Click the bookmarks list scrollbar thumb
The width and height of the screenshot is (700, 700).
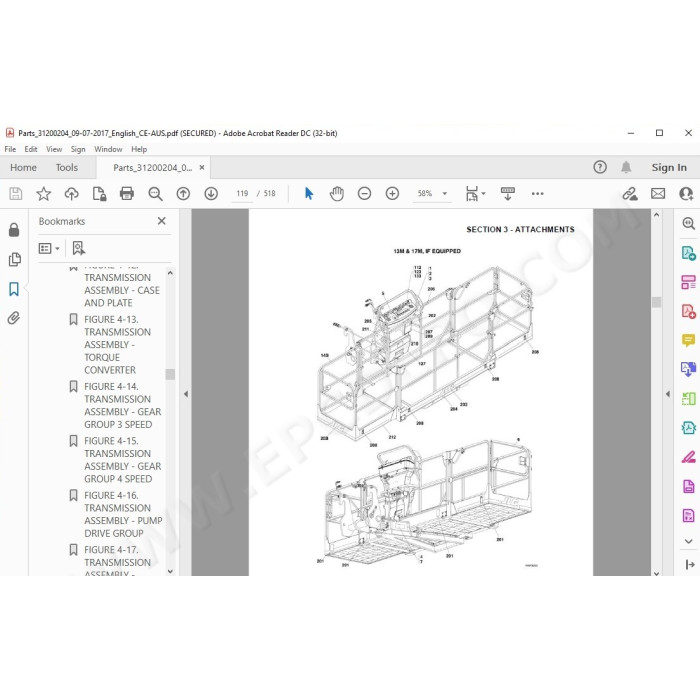coord(170,374)
